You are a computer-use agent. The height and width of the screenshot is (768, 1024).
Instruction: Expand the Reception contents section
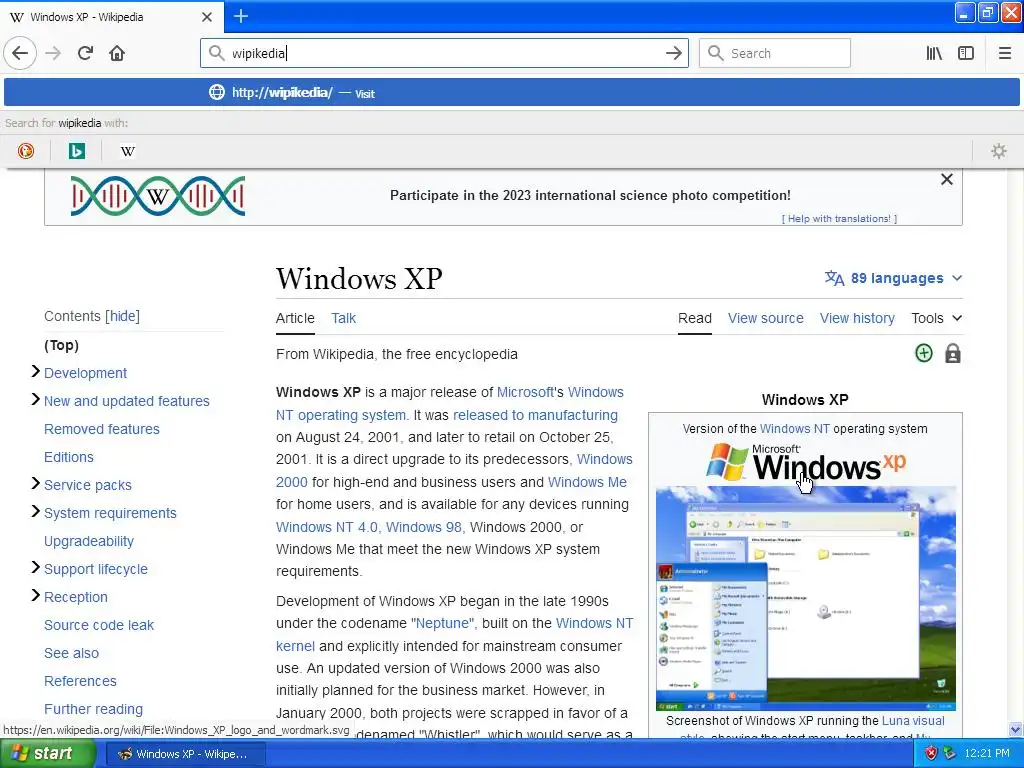tap(36, 596)
